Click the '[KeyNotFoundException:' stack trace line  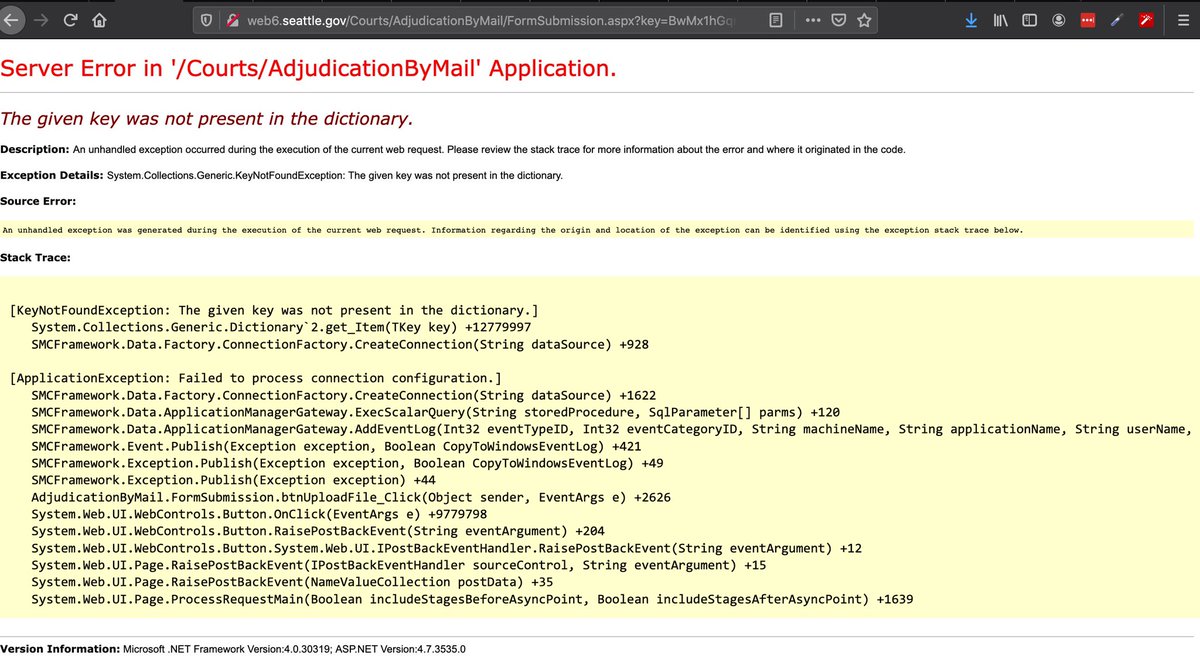point(274,310)
